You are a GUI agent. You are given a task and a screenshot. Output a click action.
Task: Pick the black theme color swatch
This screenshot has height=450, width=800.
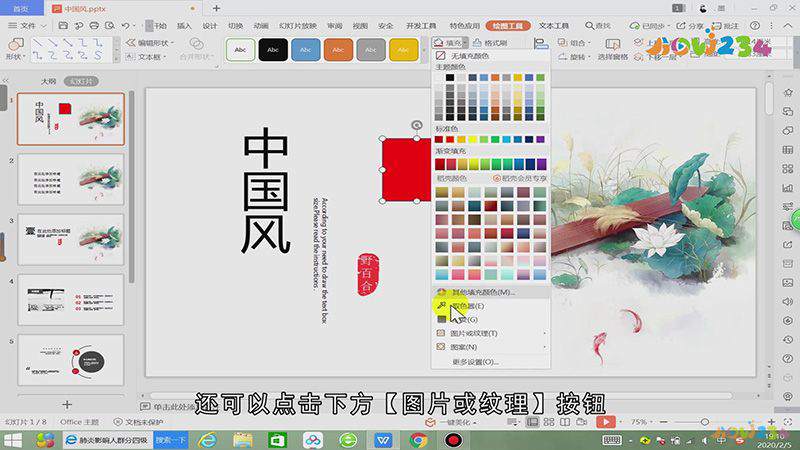click(x=449, y=78)
